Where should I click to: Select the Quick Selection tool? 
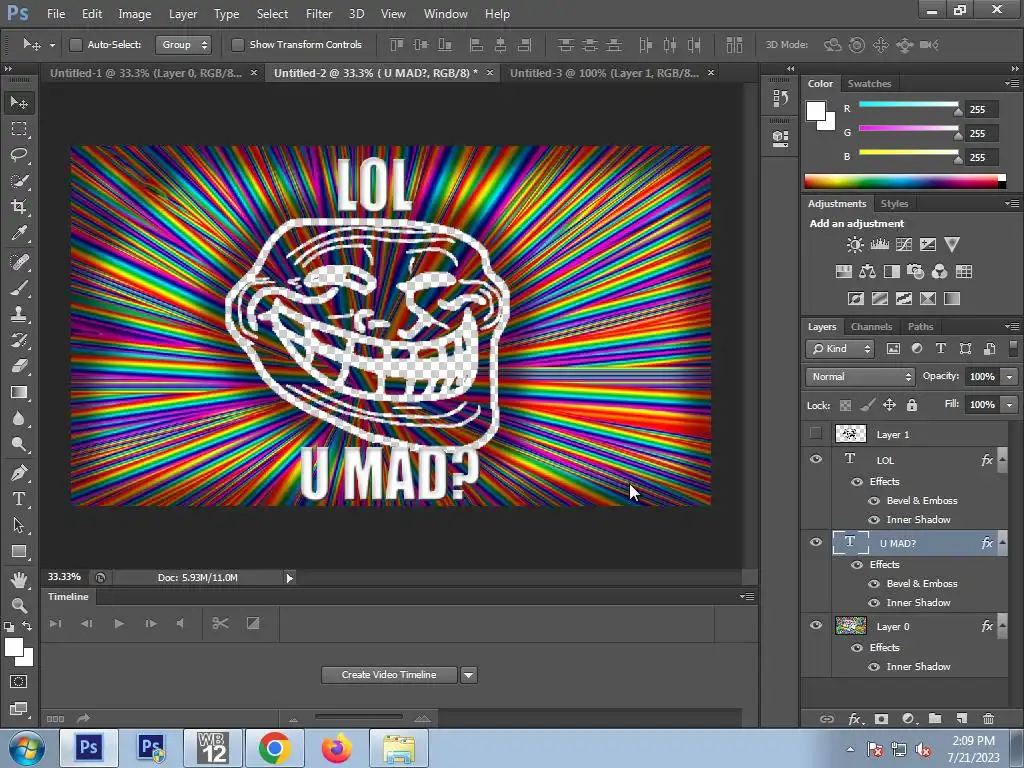[19, 181]
